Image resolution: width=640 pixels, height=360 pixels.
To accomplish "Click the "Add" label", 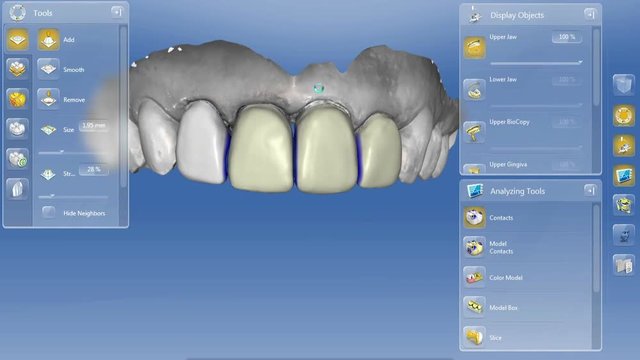I will [x=69, y=40].
